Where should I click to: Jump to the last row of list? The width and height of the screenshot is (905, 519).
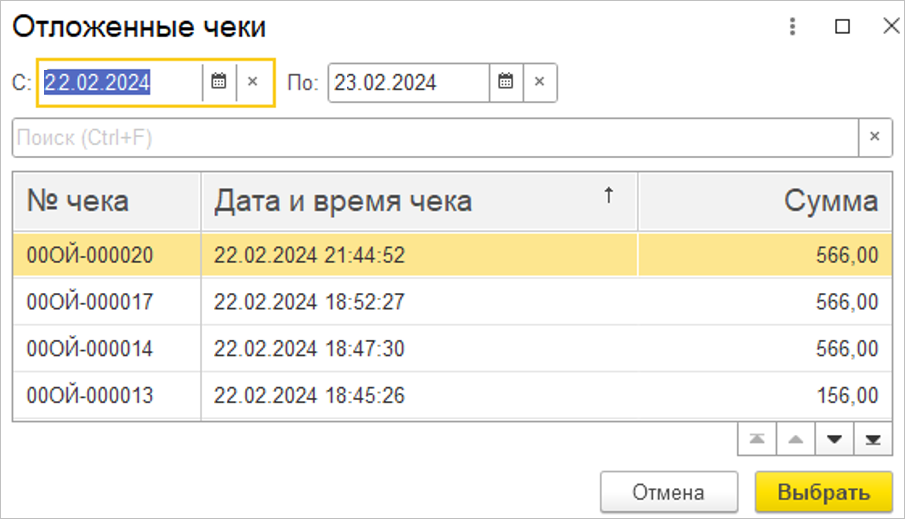point(873,439)
